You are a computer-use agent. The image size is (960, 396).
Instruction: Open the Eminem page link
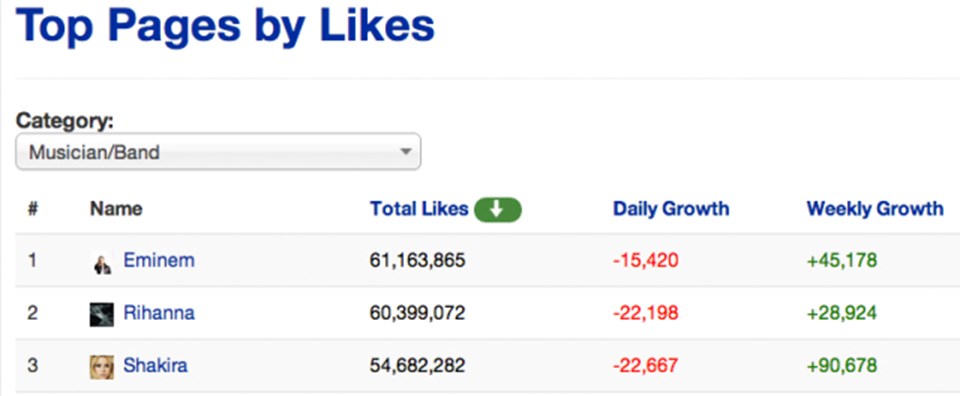point(159,261)
